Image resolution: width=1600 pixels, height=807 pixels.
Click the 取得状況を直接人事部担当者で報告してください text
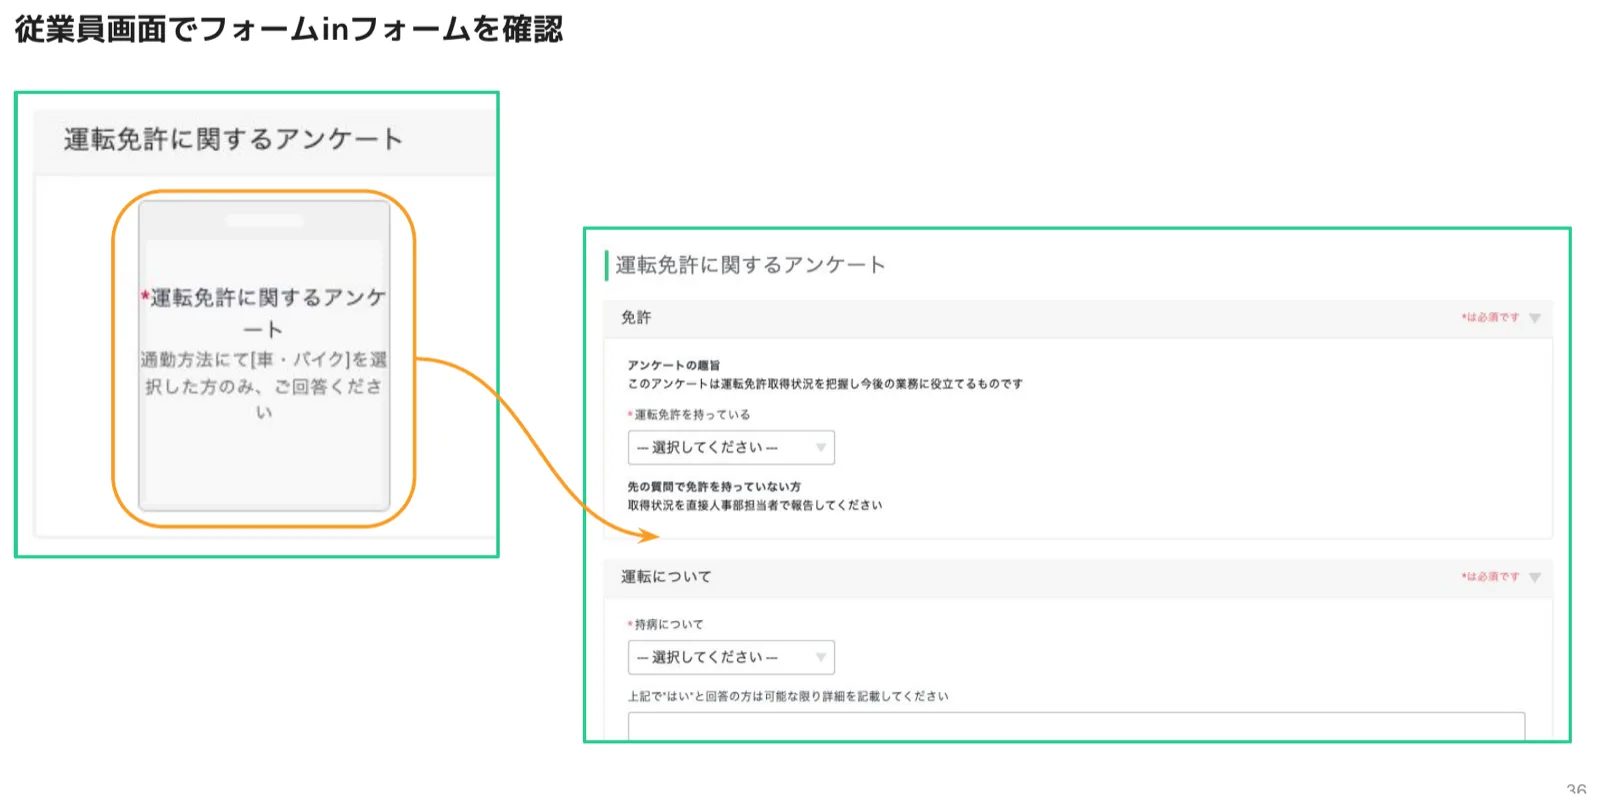755,505
